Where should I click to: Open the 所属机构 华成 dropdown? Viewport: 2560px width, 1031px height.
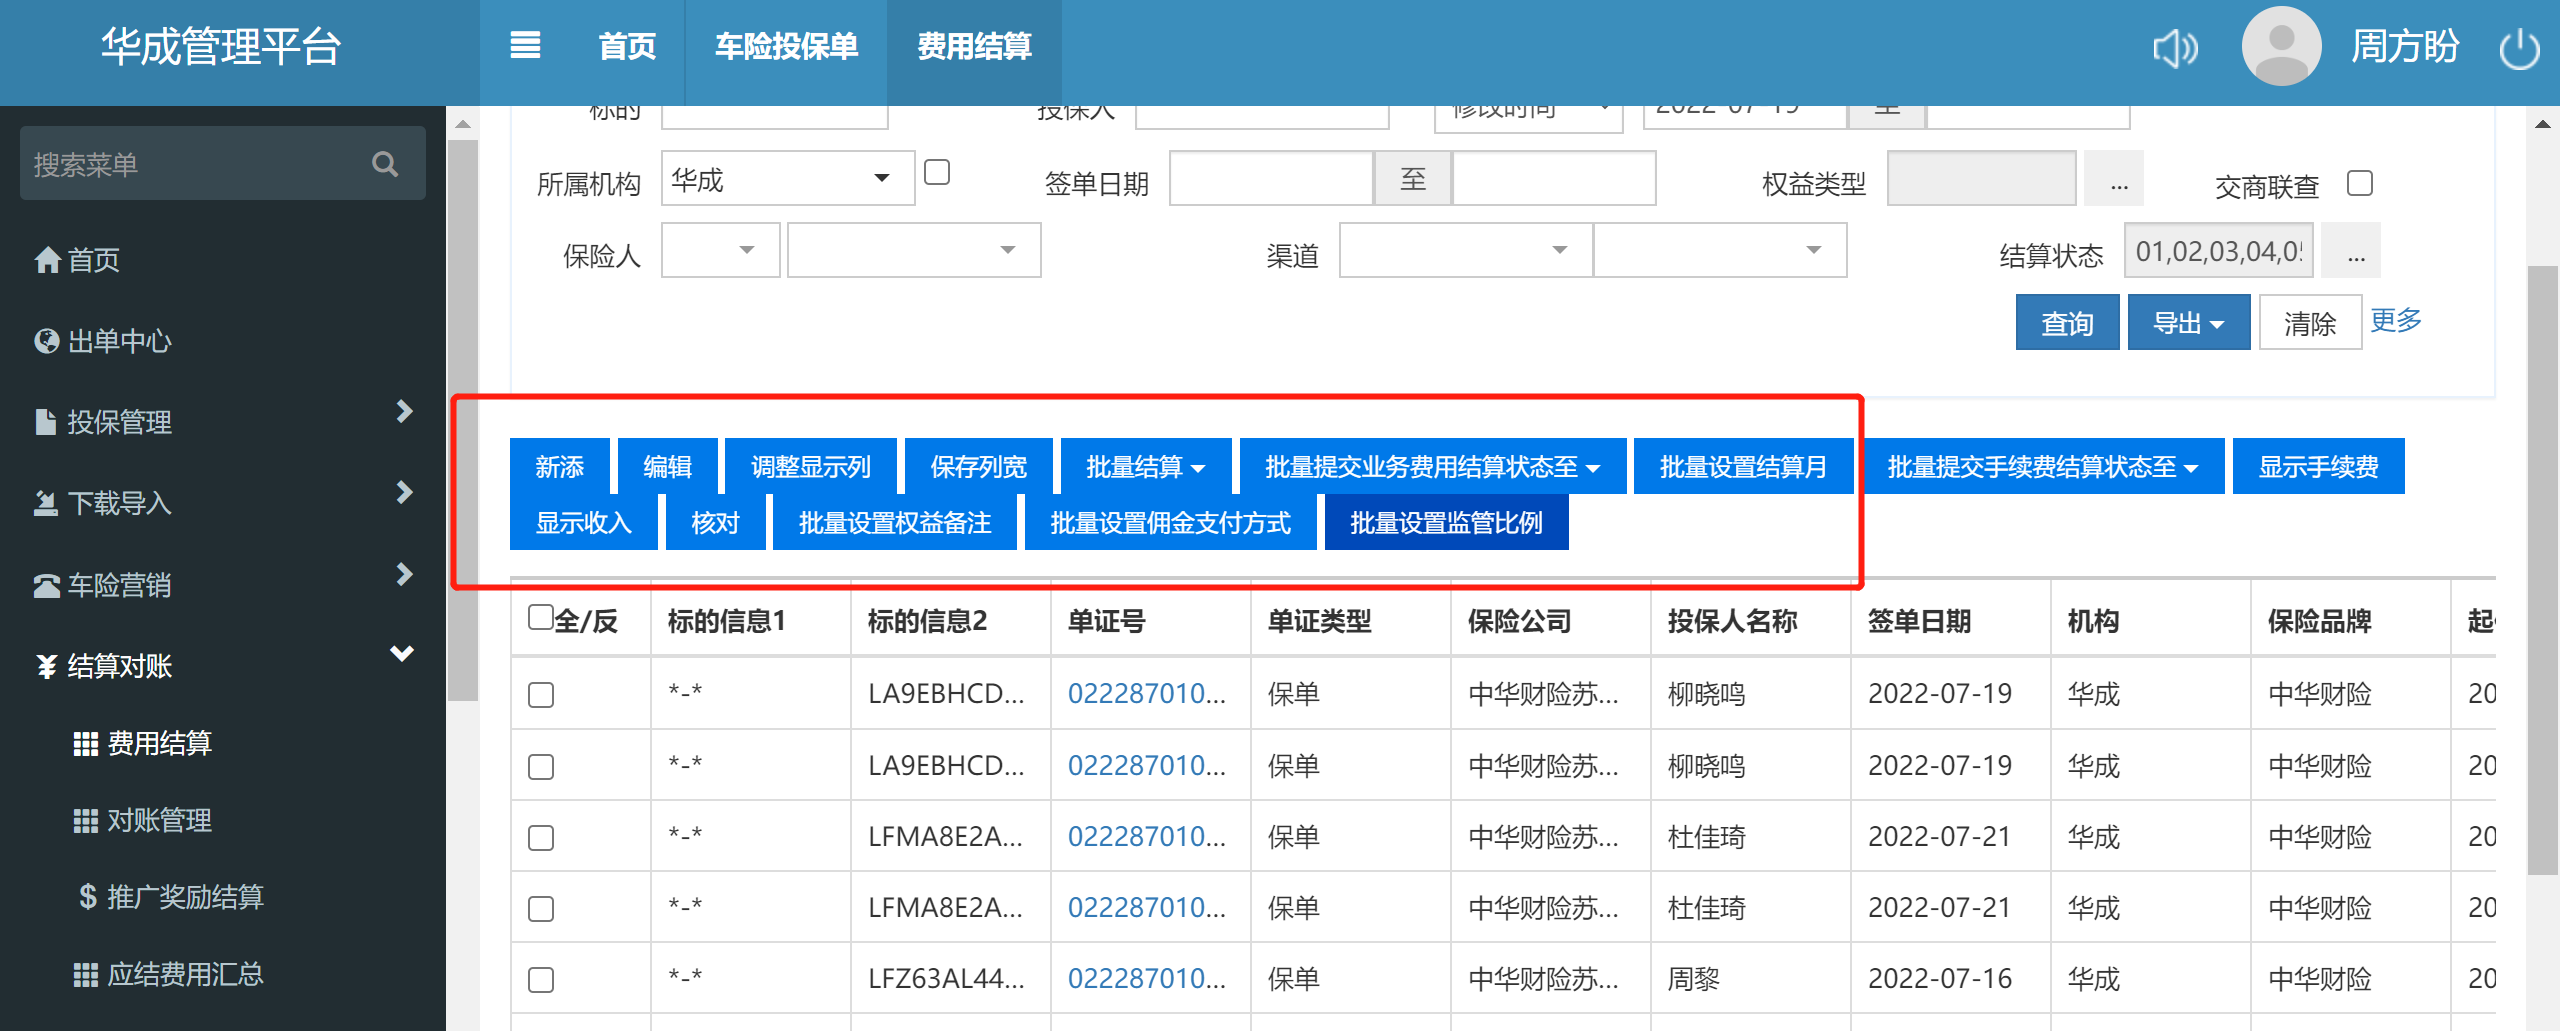click(x=787, y=179)
